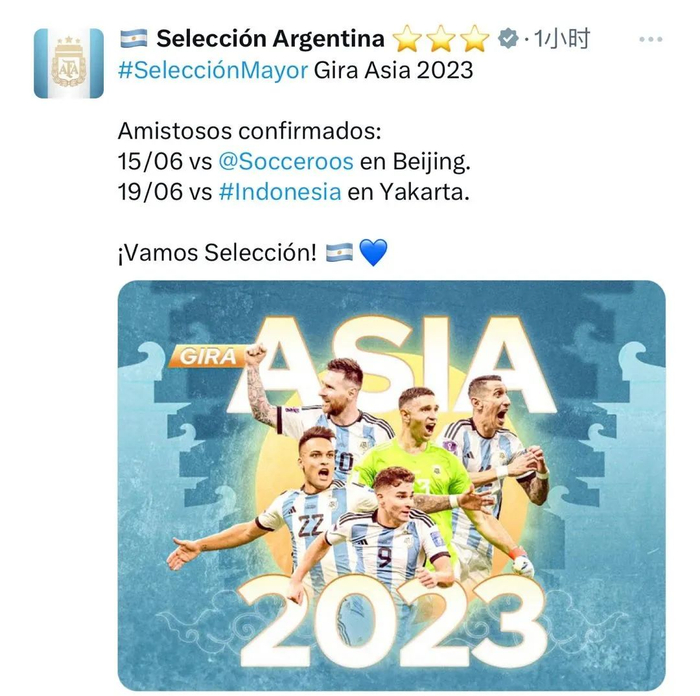This screenshot has height=696, width=700.
Task: Click the orange GIRA label in image
Action: point(208,356)
